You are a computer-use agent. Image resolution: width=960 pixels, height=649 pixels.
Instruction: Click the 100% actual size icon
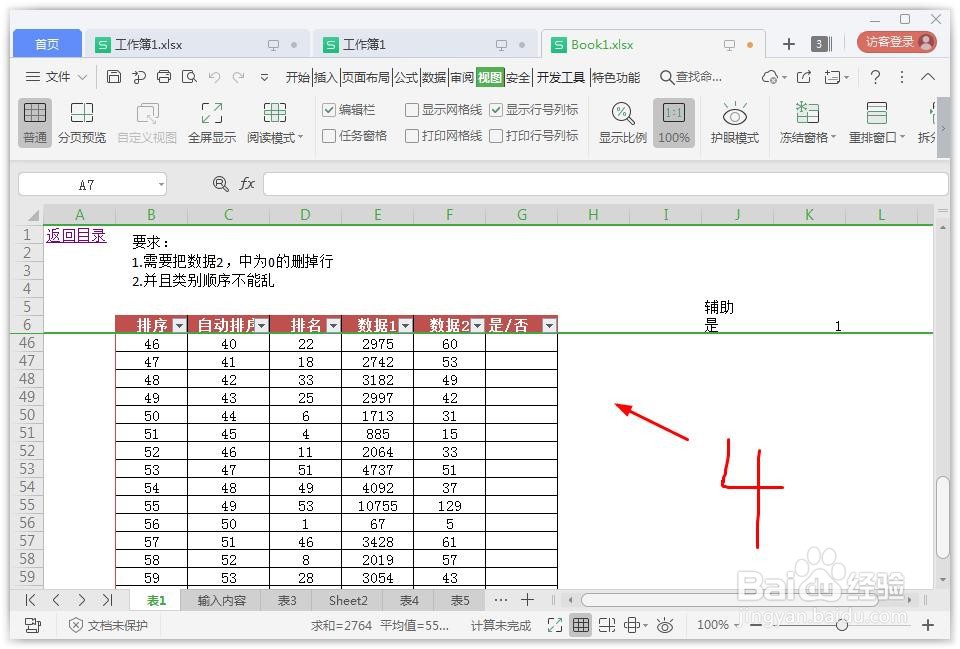(x=673, y=123)
